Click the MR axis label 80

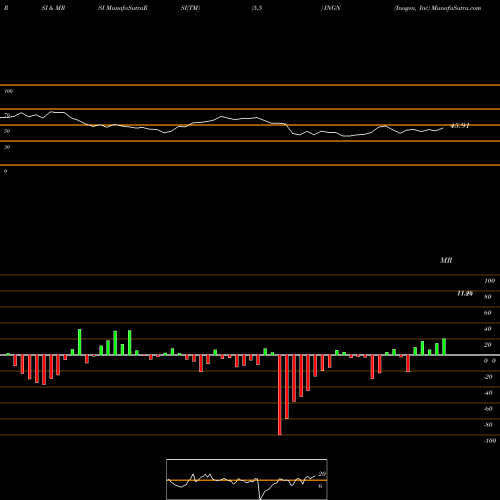[x=488, y=297]
